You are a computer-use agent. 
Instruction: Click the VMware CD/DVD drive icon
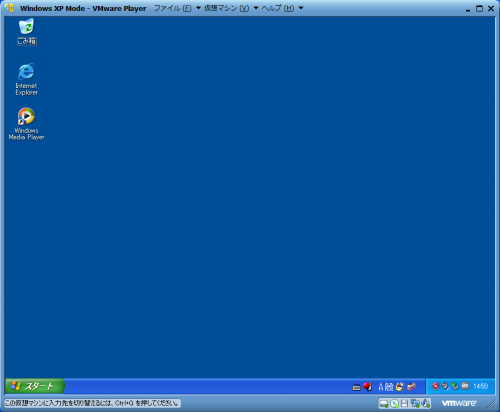click(x=394, y=404)
